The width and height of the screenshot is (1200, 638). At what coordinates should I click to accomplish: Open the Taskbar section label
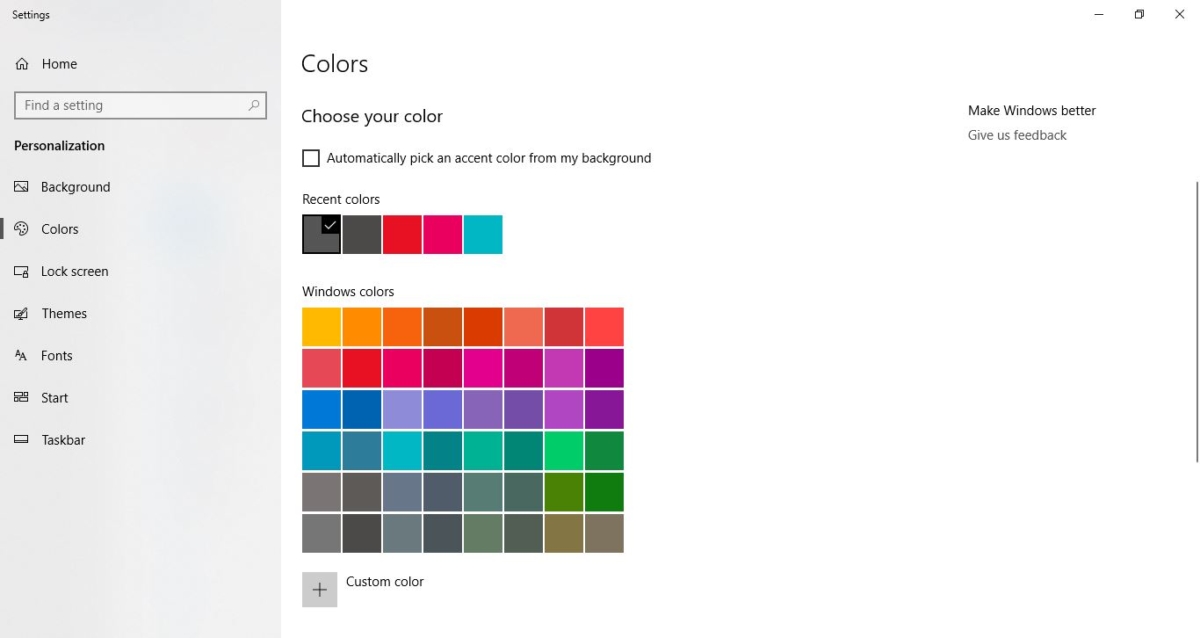tap(63, 439)
